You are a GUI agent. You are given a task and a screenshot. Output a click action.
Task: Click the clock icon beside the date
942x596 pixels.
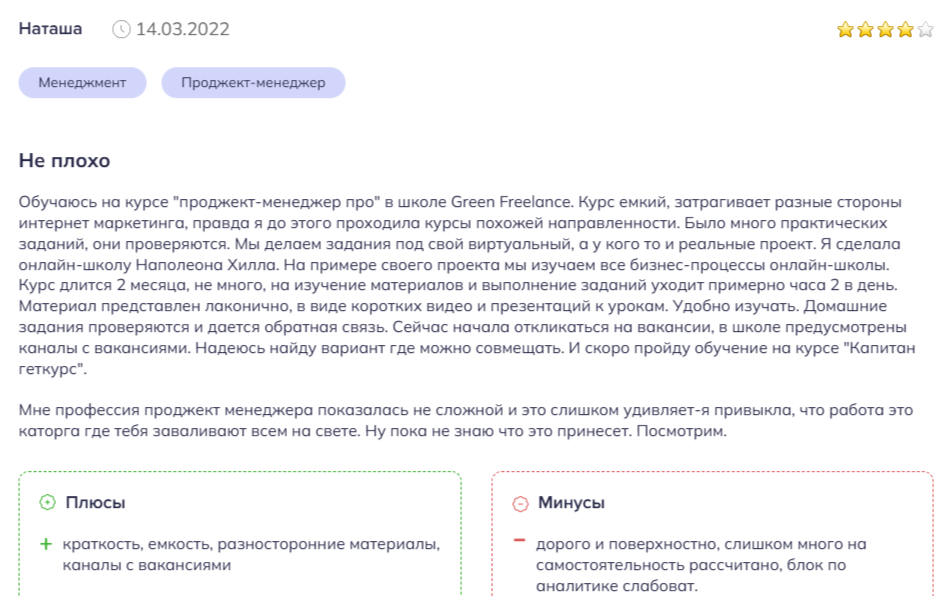[121, 29]
